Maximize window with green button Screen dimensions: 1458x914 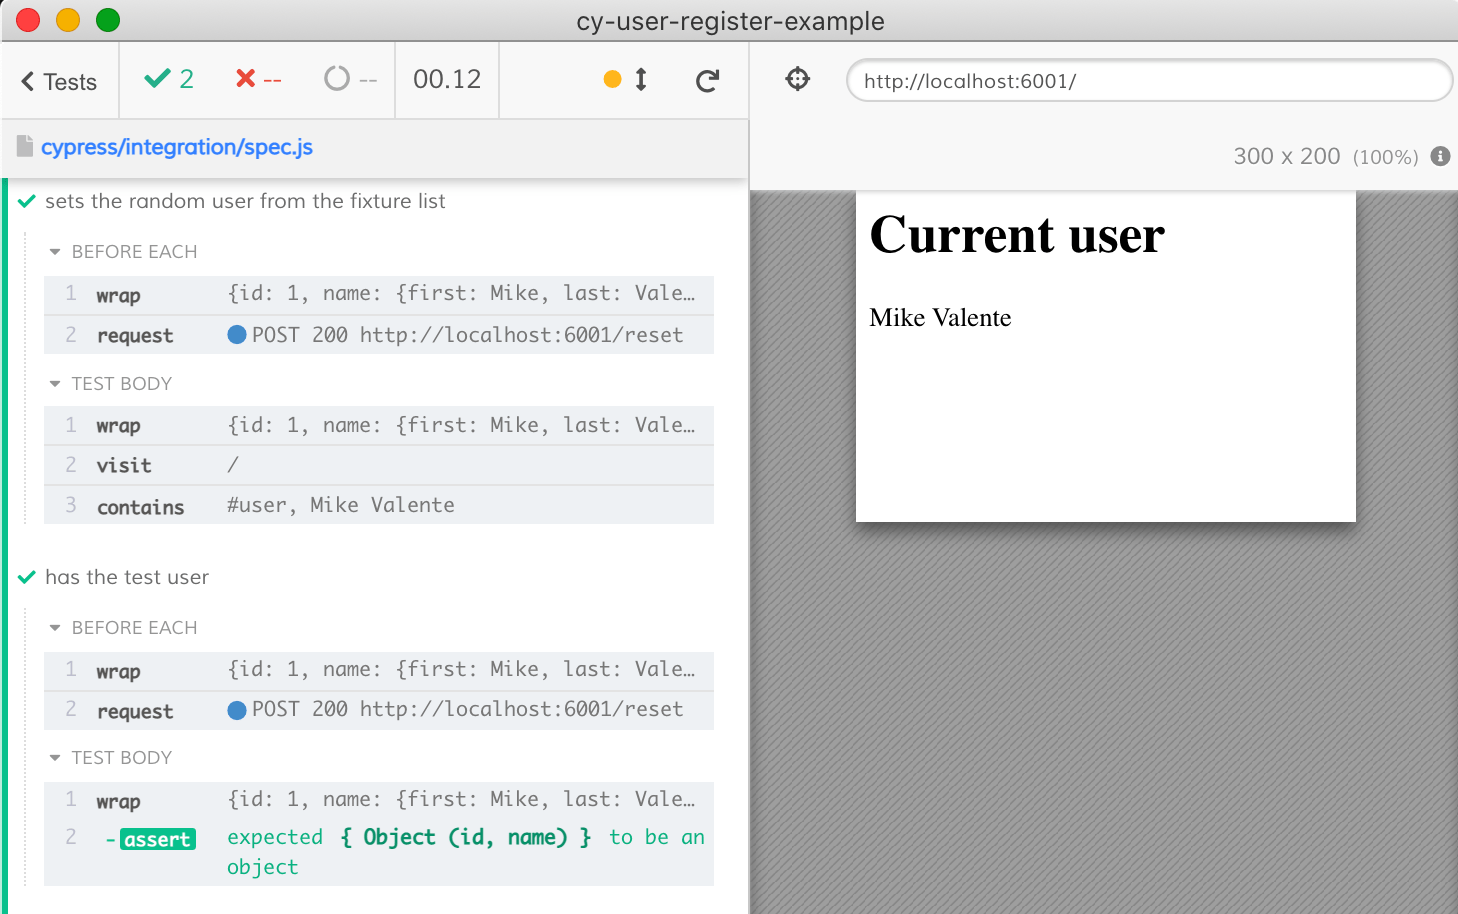[108, 20]
